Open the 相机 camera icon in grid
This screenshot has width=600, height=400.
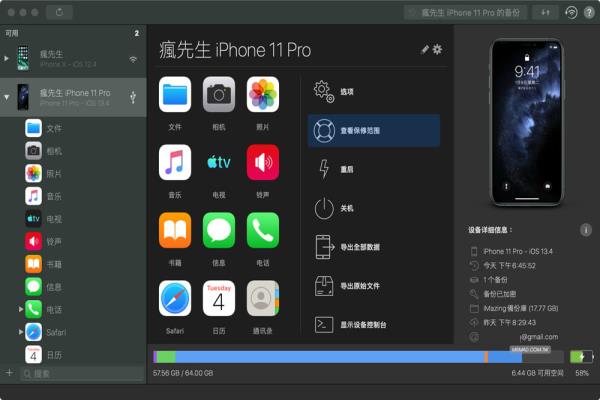[219, 94]
